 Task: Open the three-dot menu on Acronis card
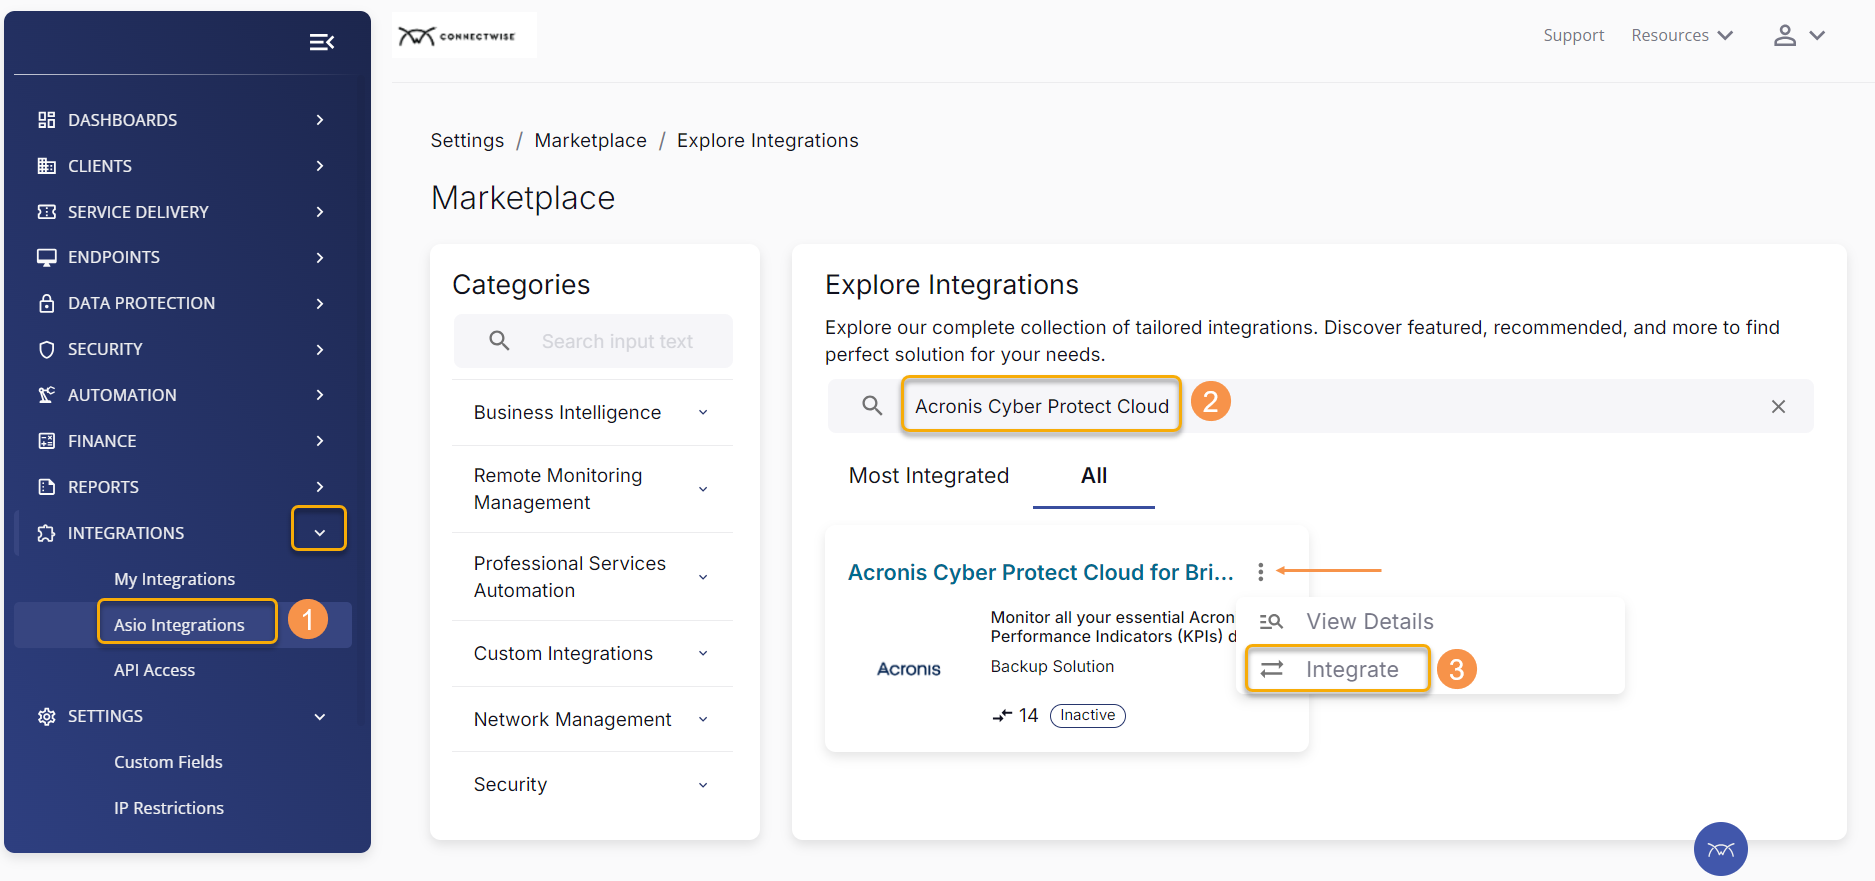click(x=1260, y=571)
